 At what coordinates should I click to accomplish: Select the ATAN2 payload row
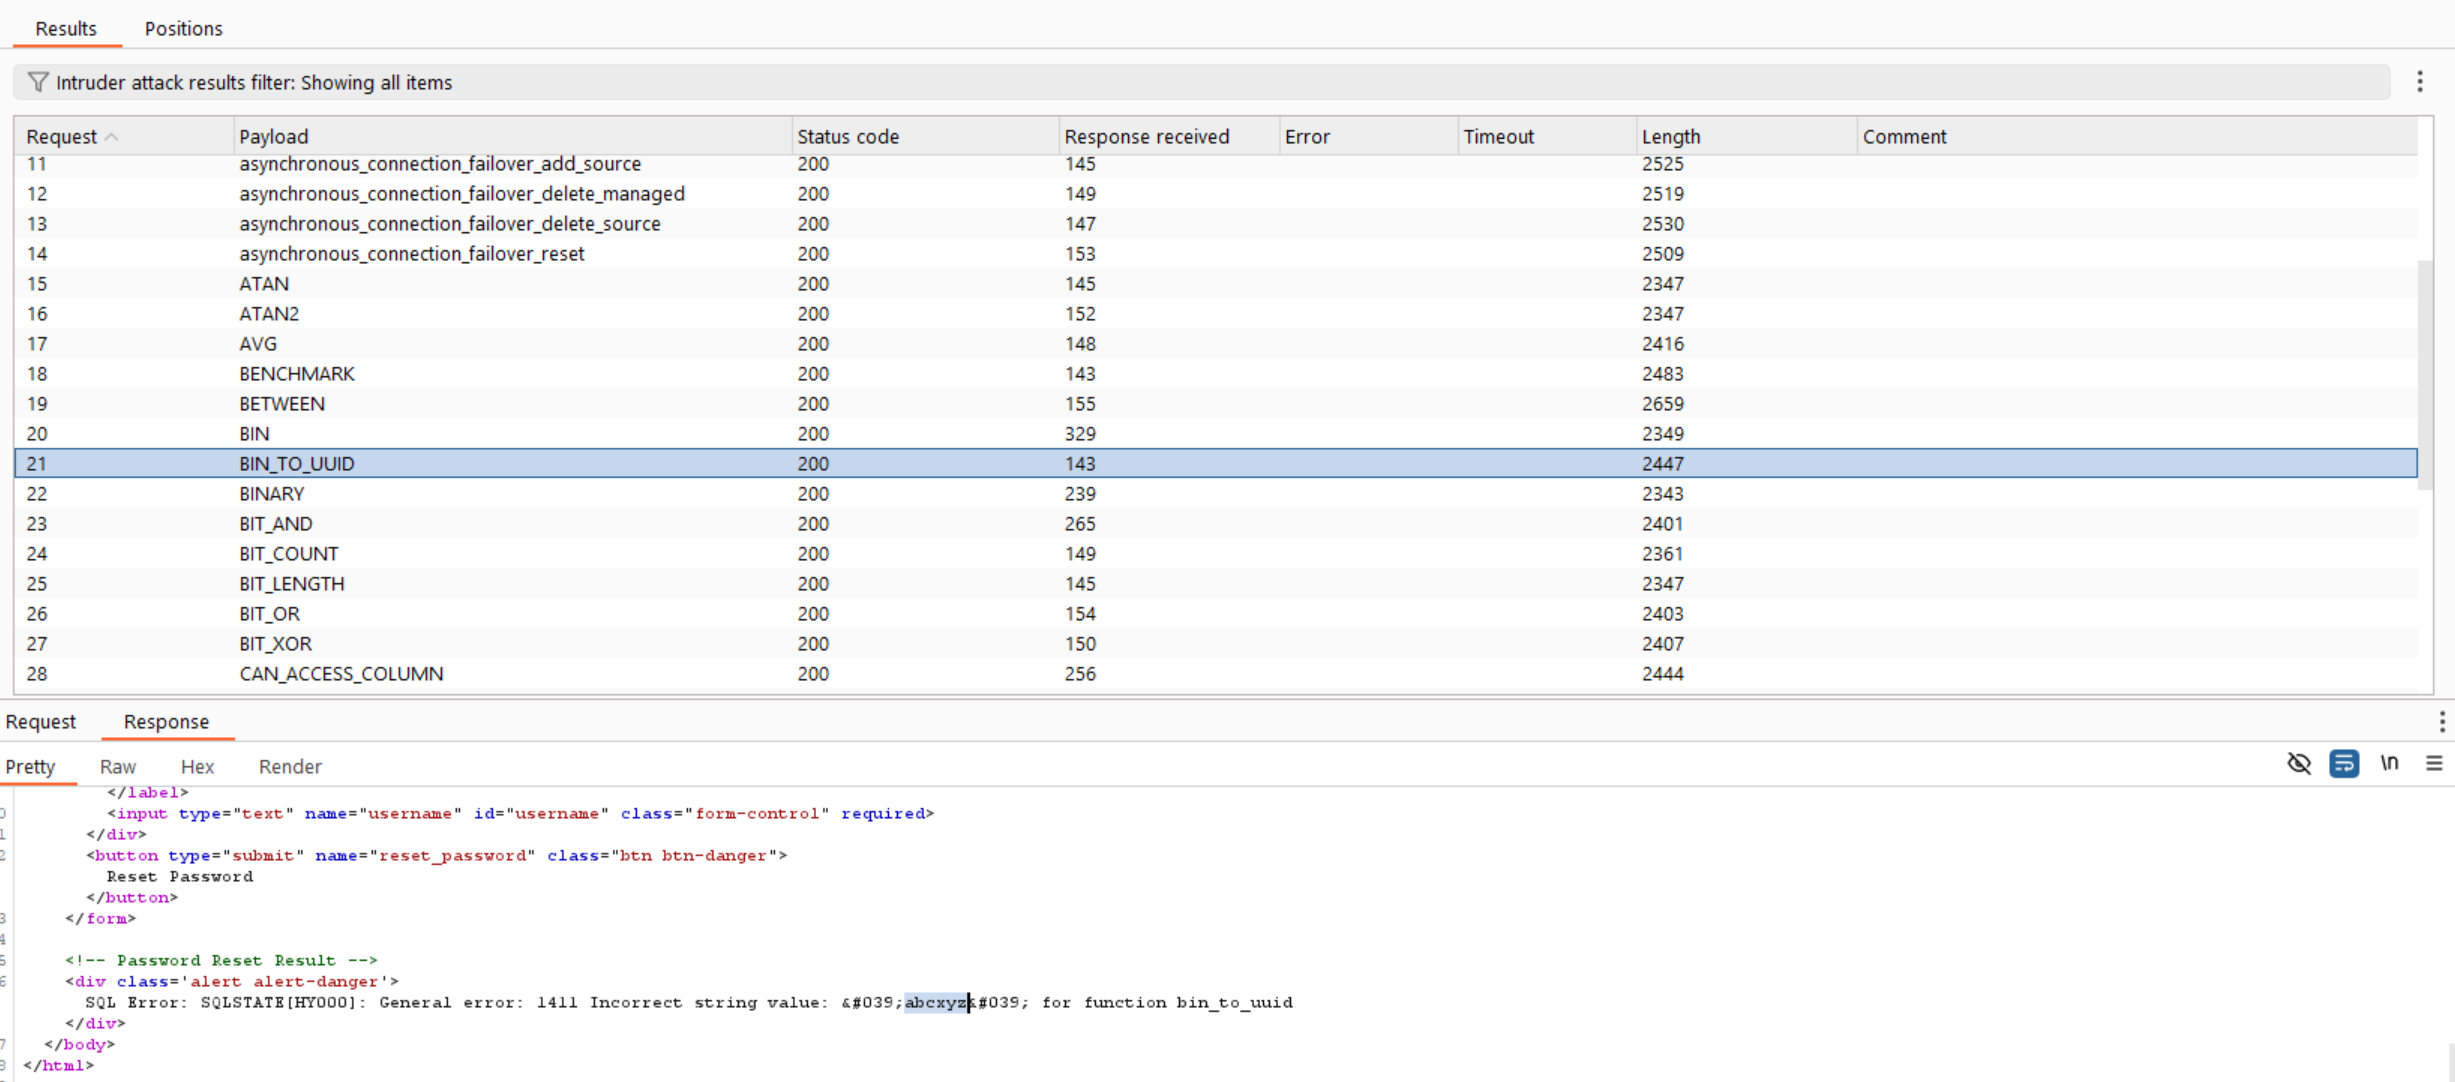1216,313
